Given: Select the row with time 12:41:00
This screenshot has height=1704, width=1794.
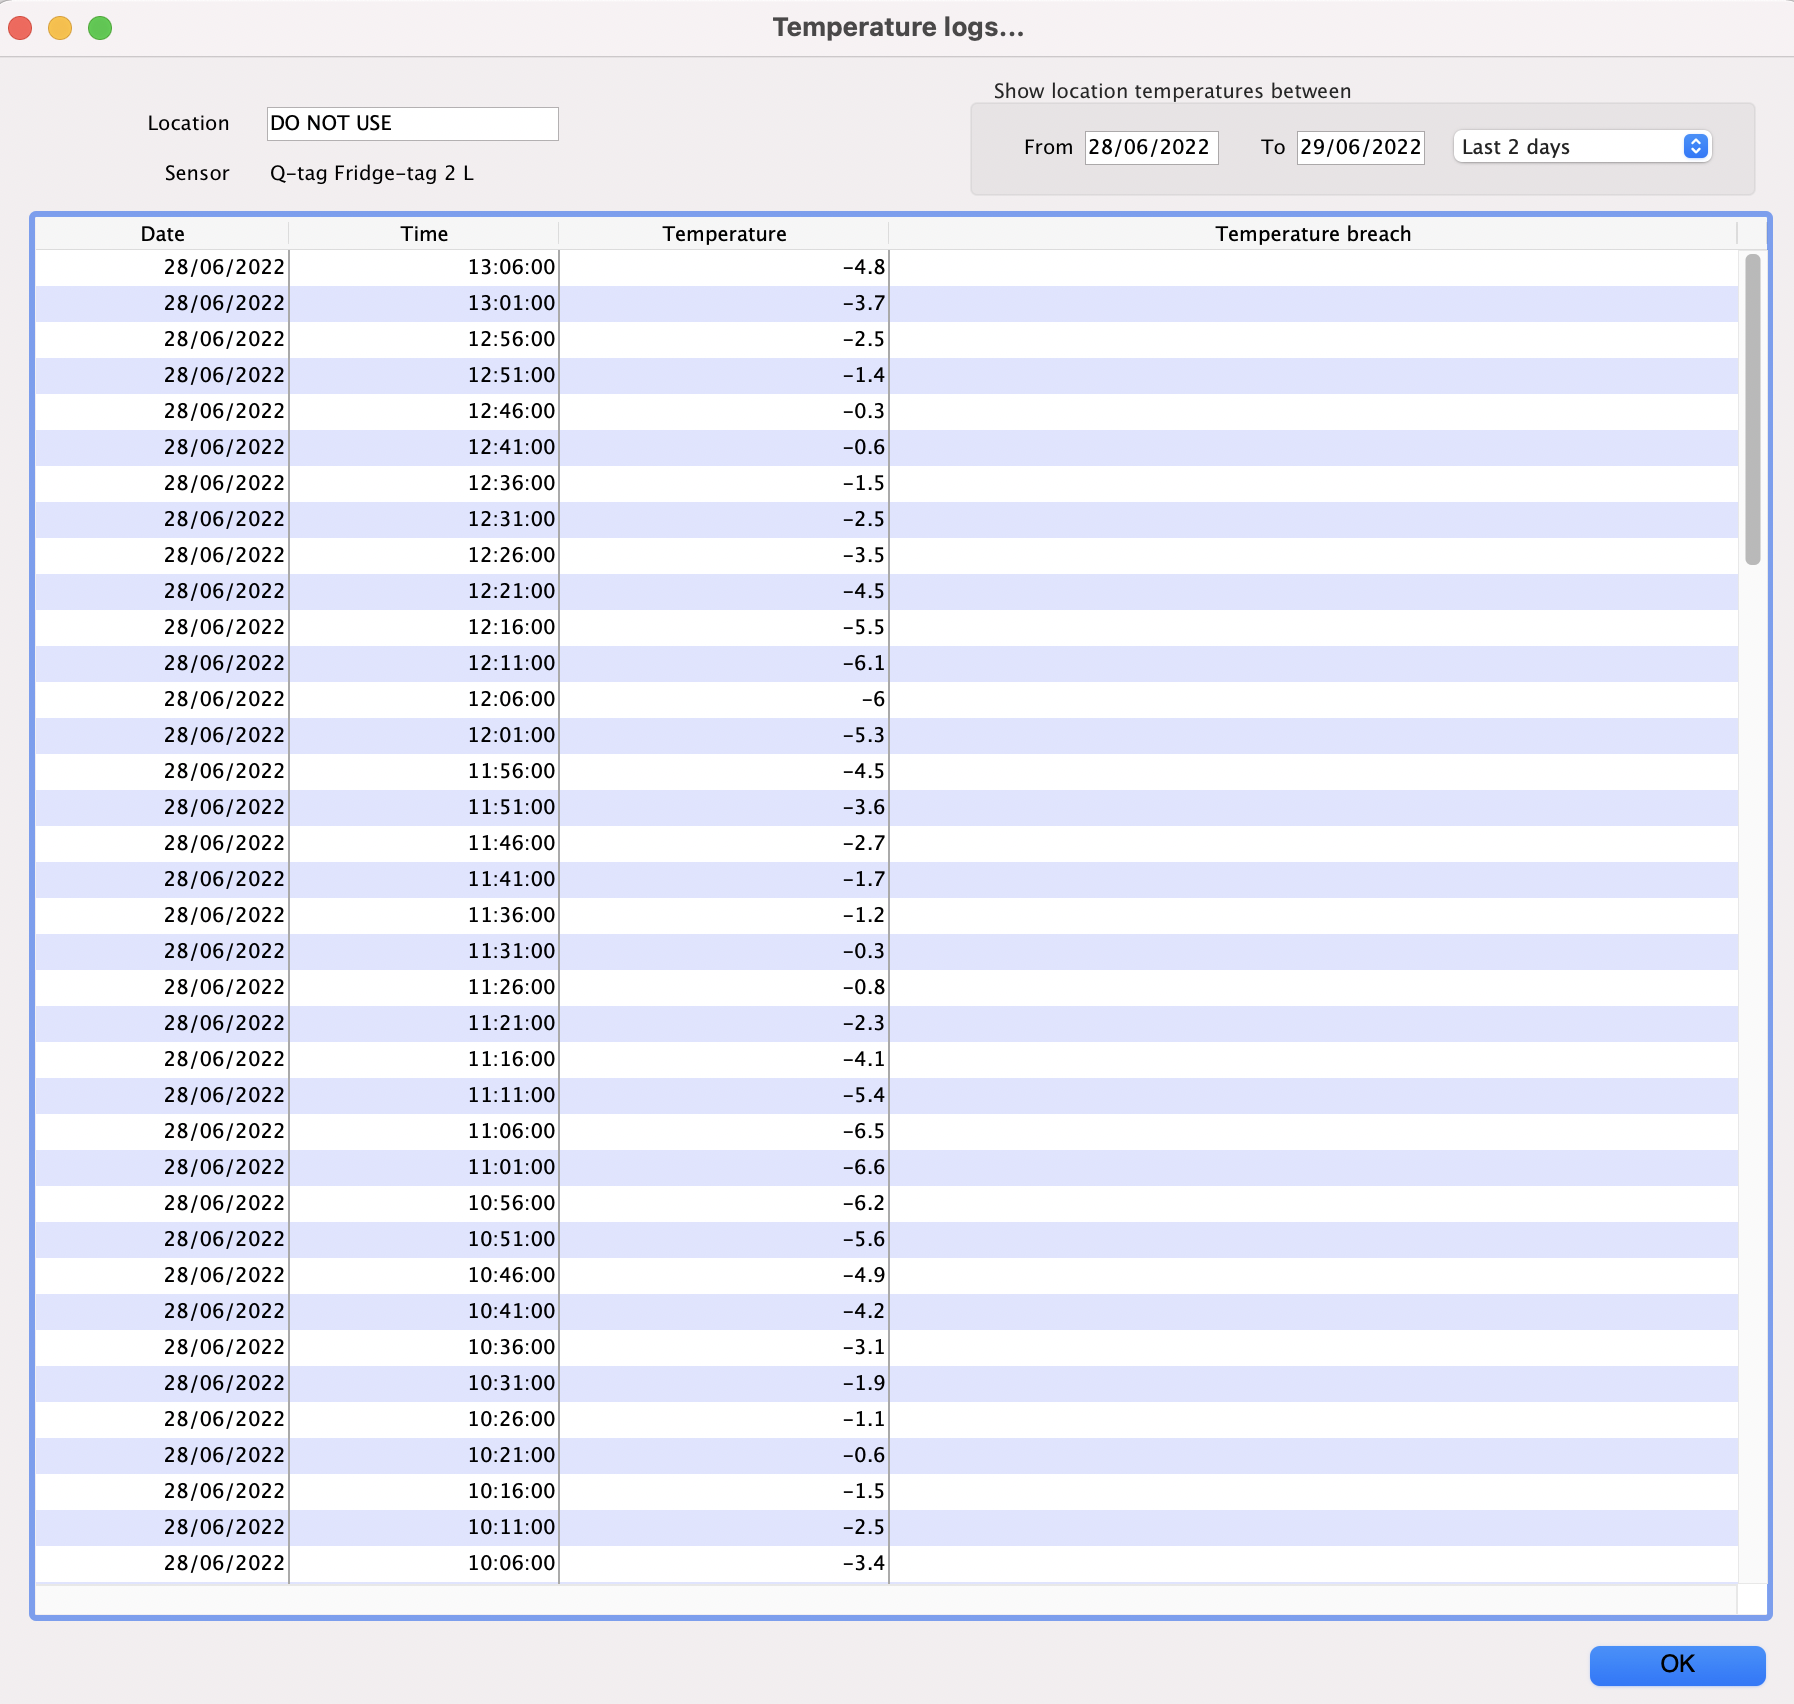Looking at the screenshot, I should click(887, 447).
